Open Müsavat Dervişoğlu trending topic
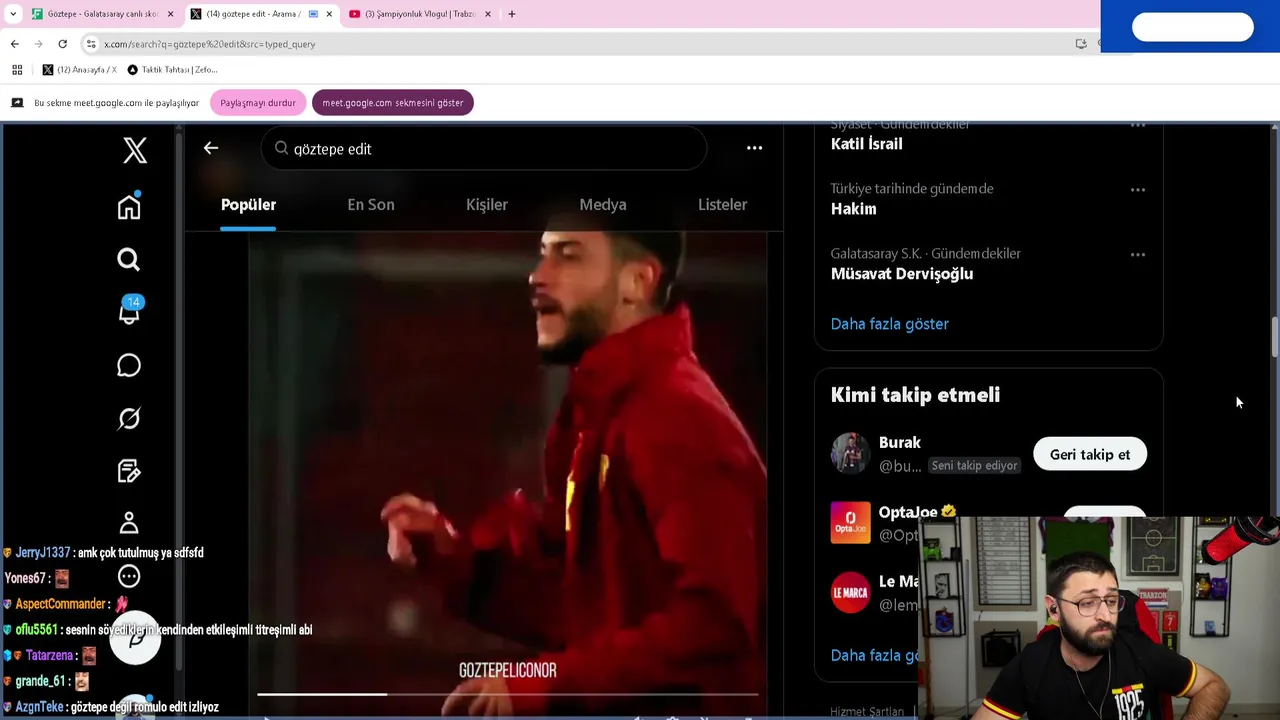 [x=901, y=273]
